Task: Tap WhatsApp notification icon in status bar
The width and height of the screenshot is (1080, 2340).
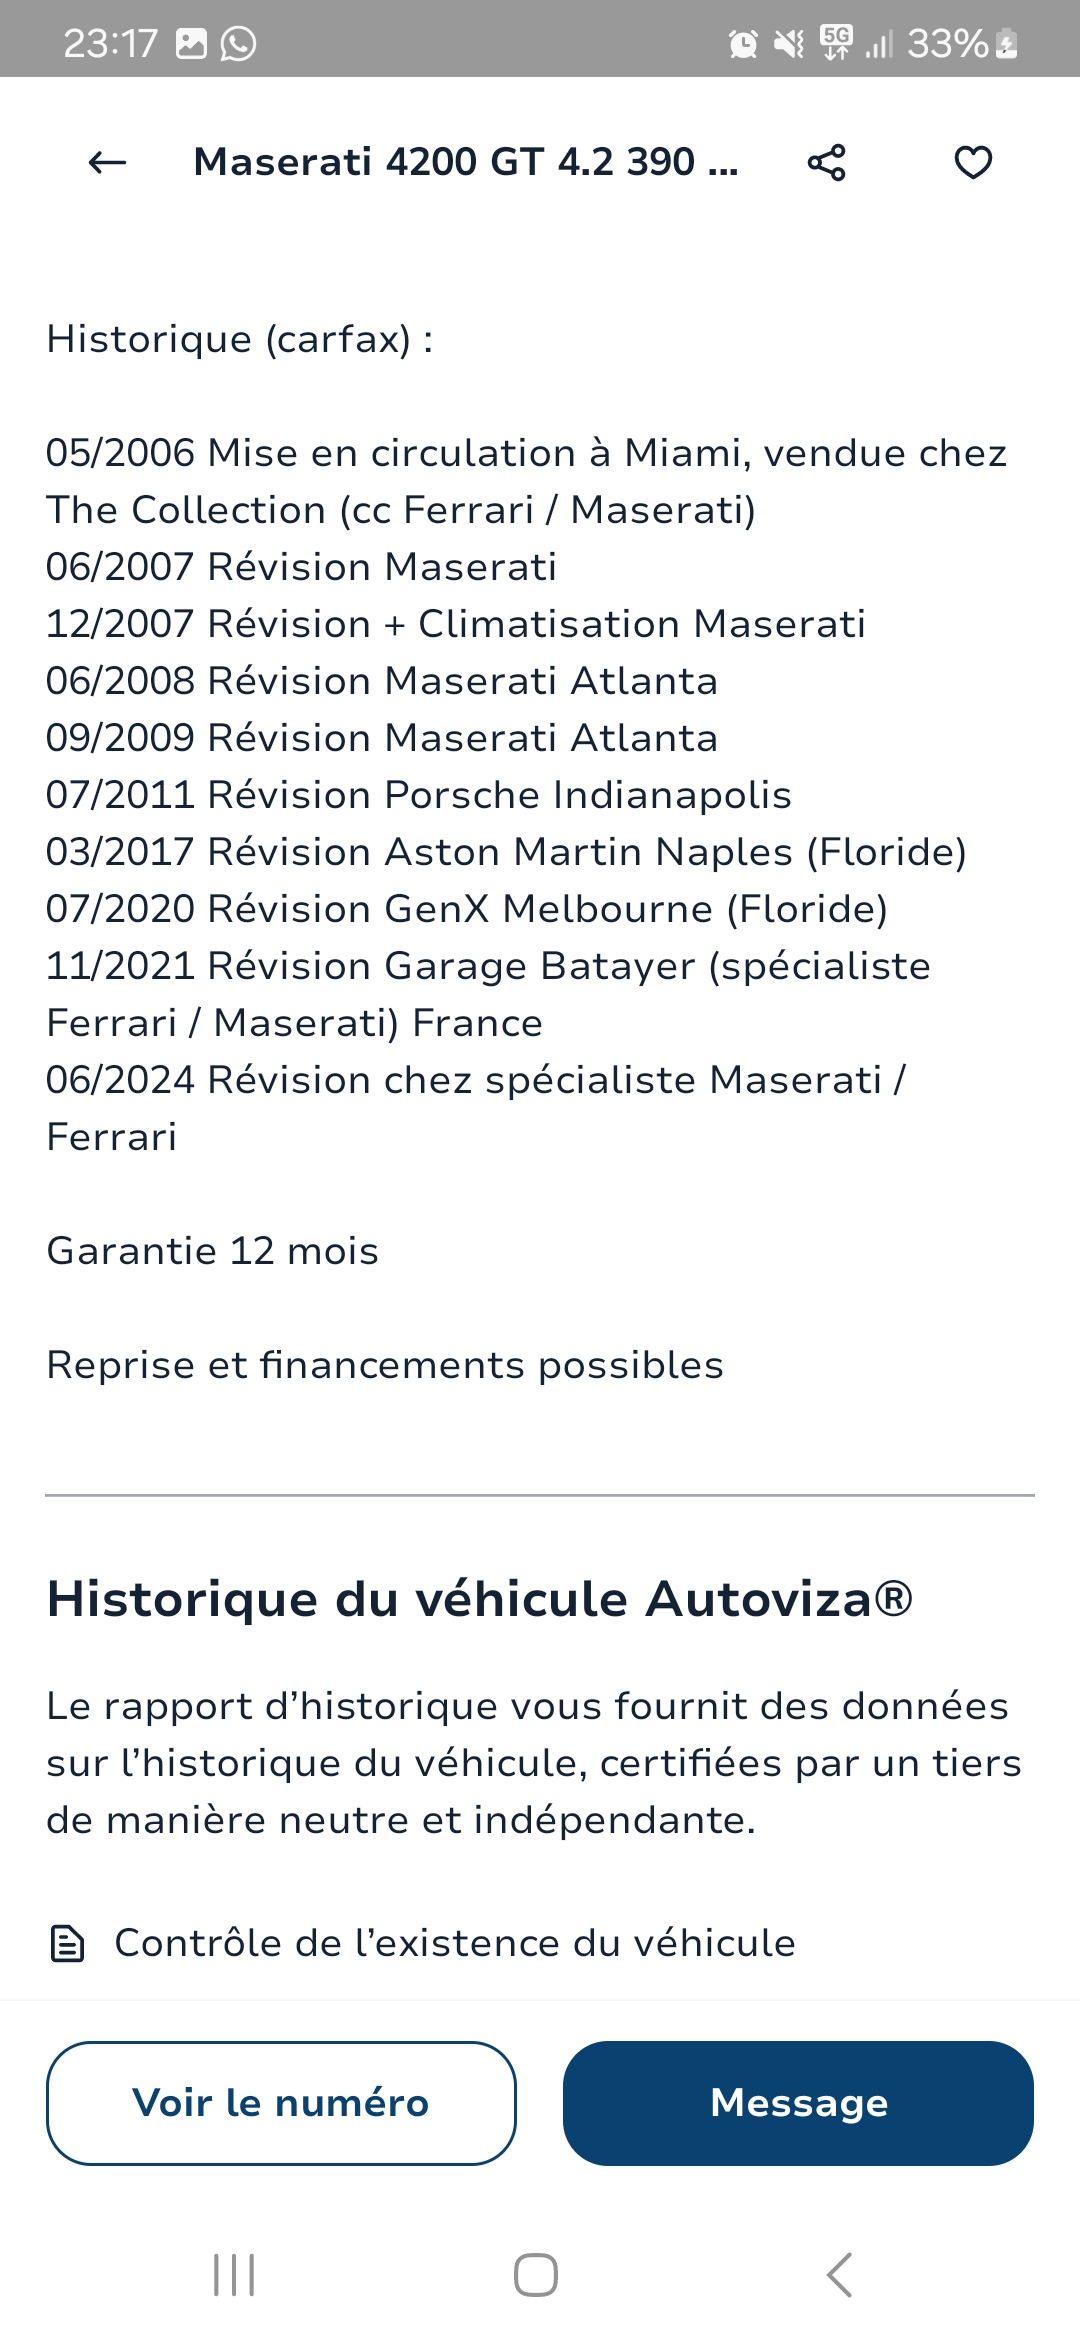Action: pyautogui.click(x=238, y=43)
